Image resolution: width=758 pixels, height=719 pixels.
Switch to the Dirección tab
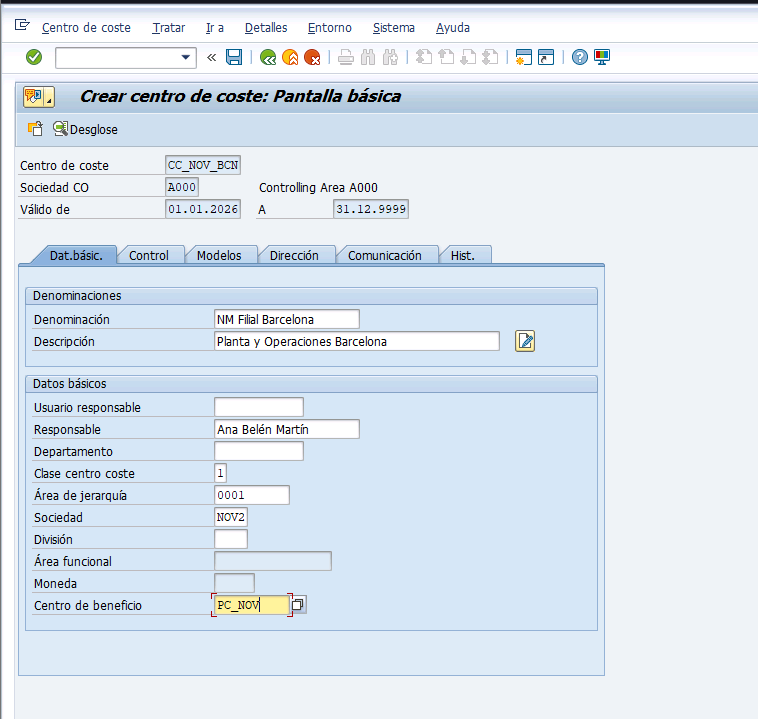pyautogui.click(x=294, y=255)
